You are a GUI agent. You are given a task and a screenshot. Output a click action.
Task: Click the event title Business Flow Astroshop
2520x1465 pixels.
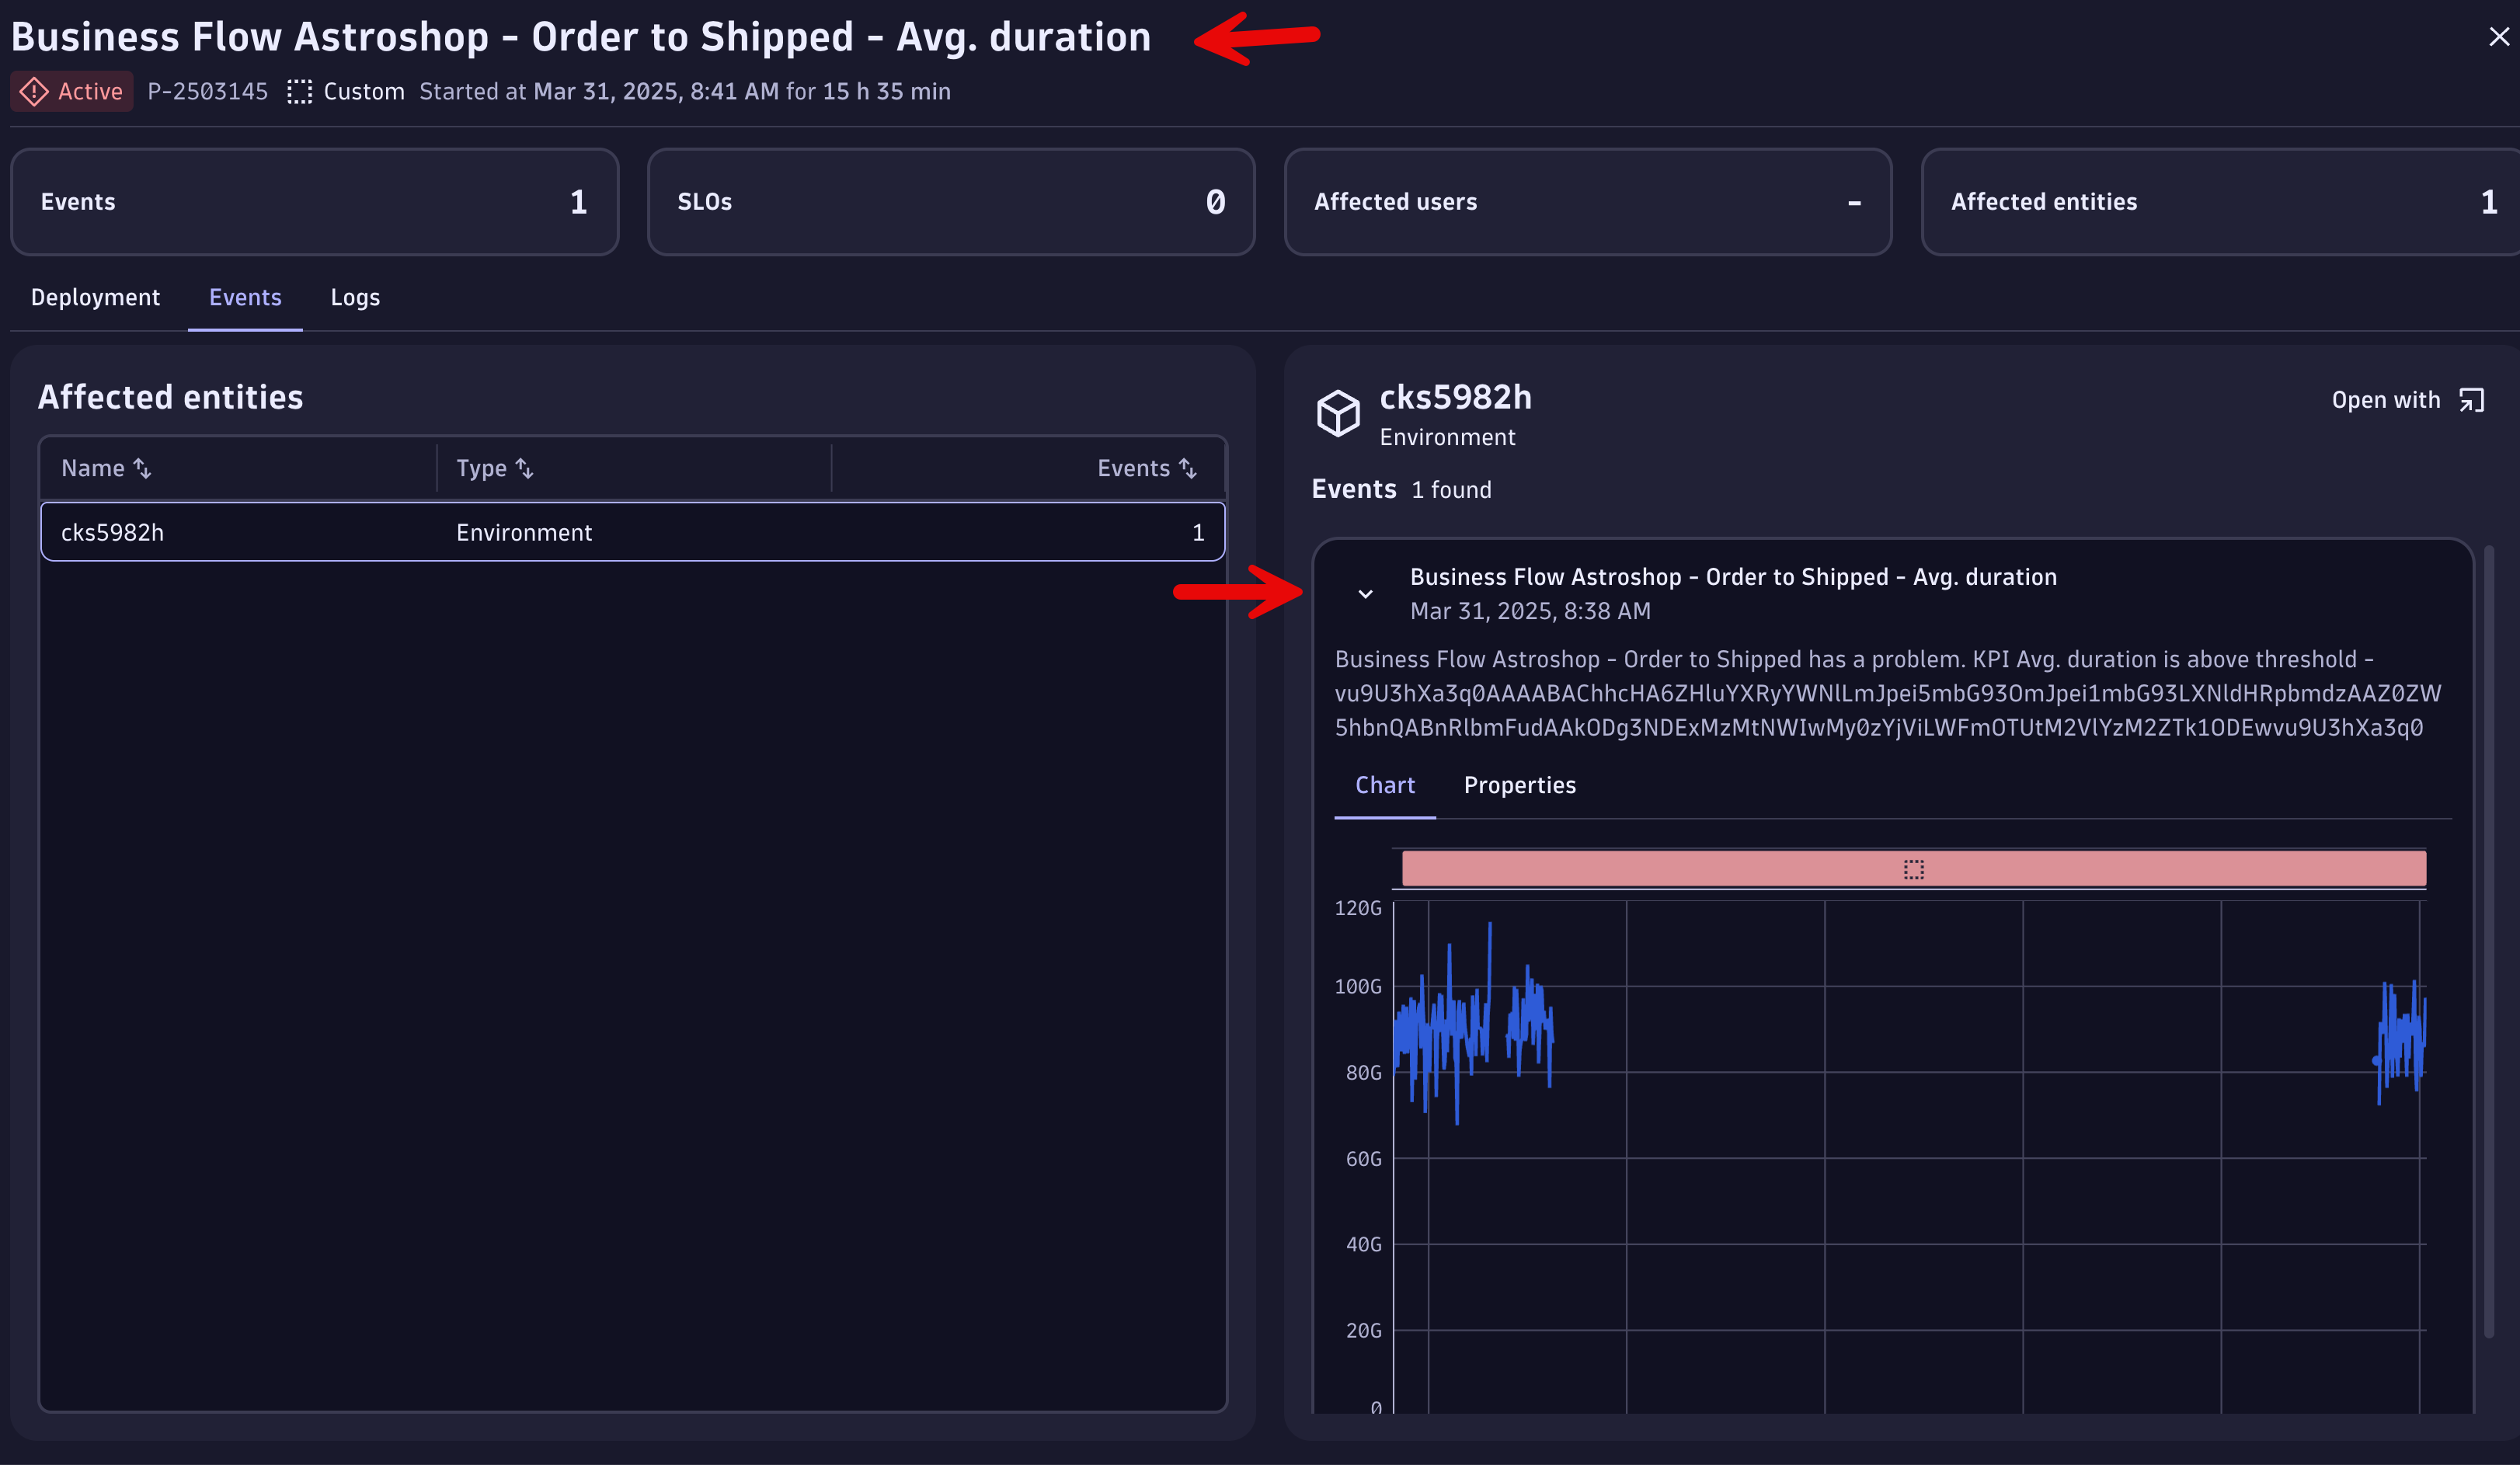tap(1733, 577)
